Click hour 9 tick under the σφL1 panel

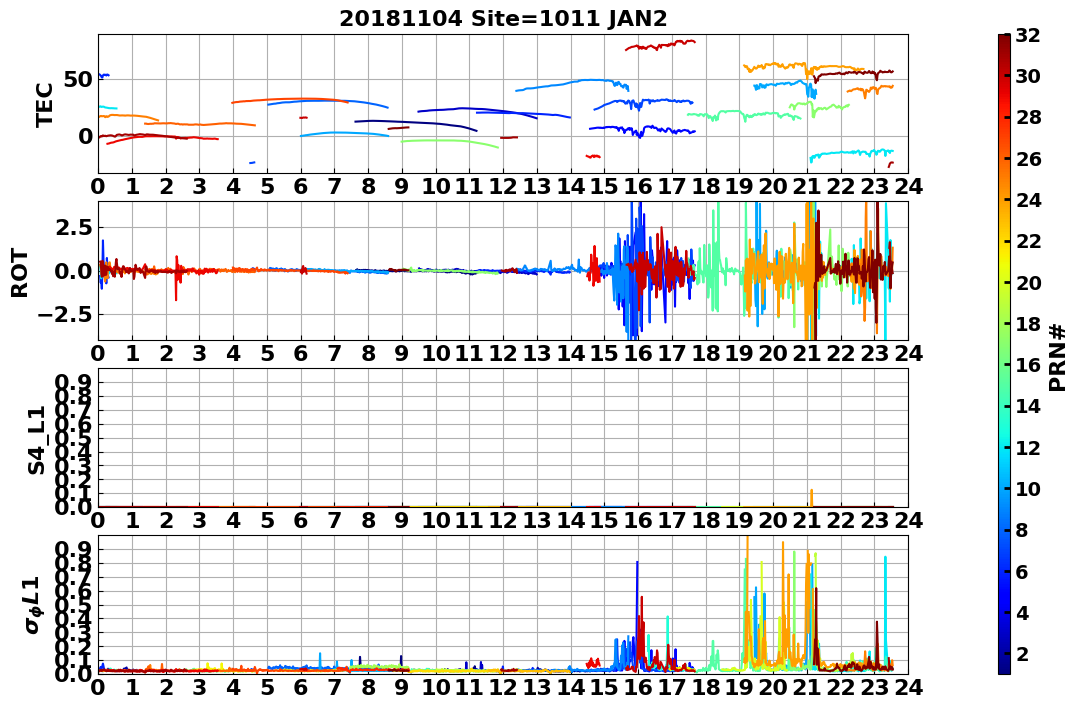pos(402,687)
